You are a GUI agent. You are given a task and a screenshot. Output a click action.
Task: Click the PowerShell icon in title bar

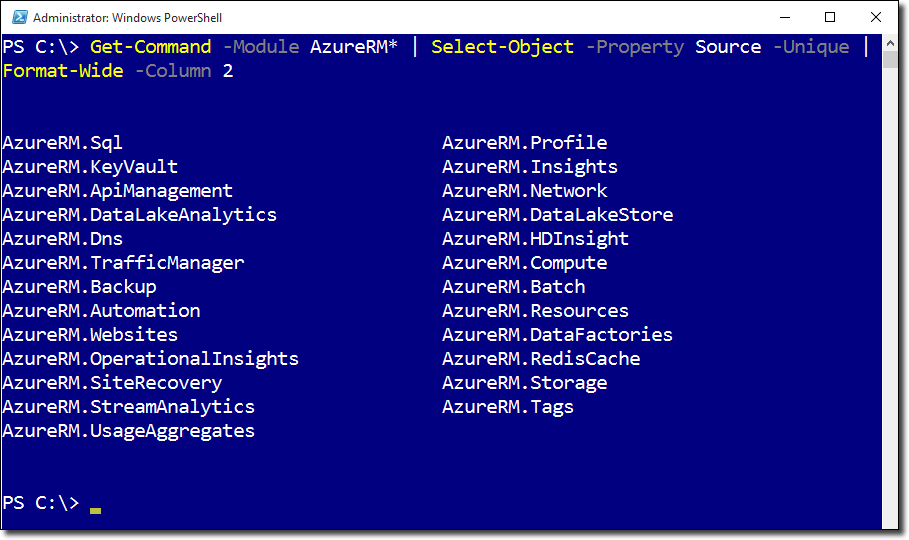click(x=19, y=17)
